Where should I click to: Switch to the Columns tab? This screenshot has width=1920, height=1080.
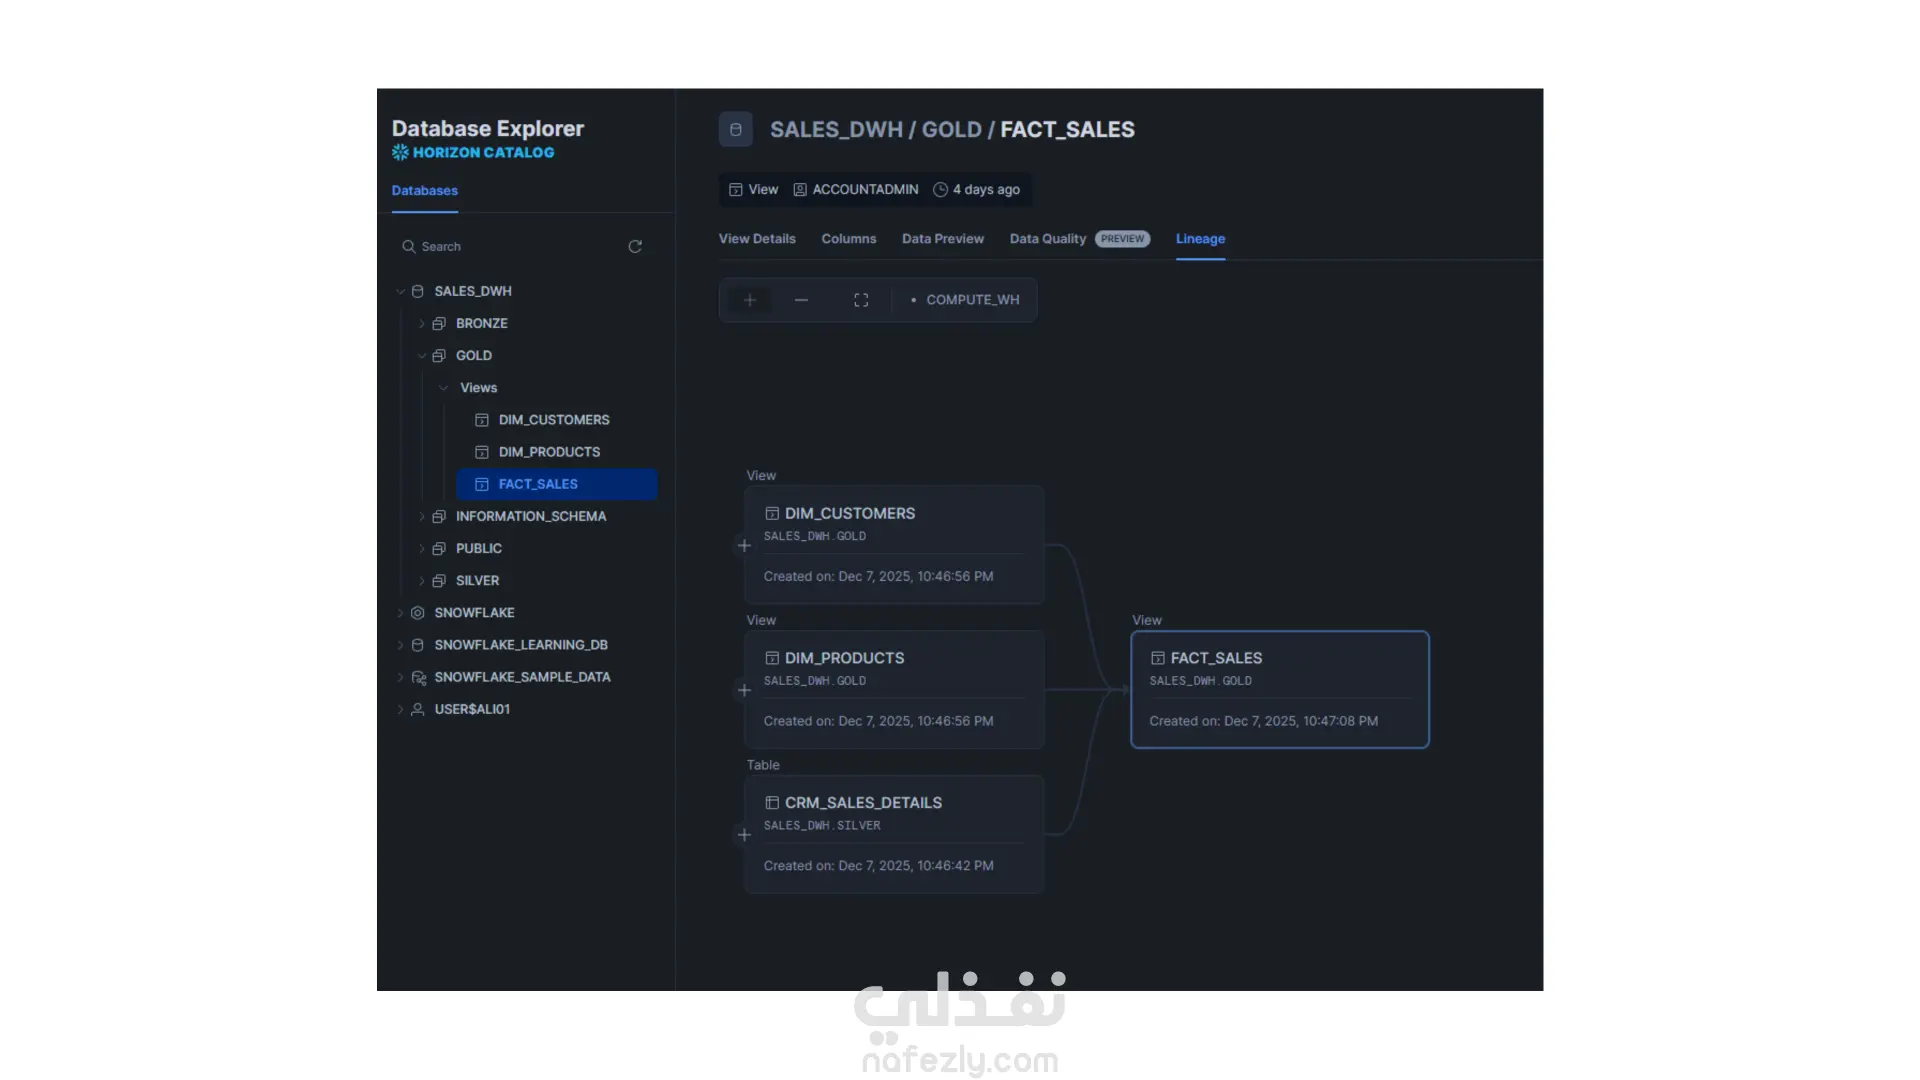point(848,239)
